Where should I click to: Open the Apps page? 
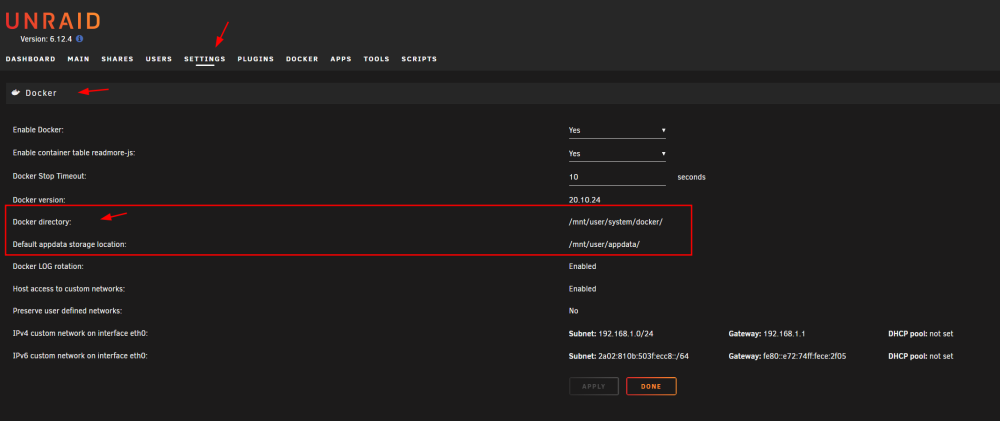(x=341, y=59)
